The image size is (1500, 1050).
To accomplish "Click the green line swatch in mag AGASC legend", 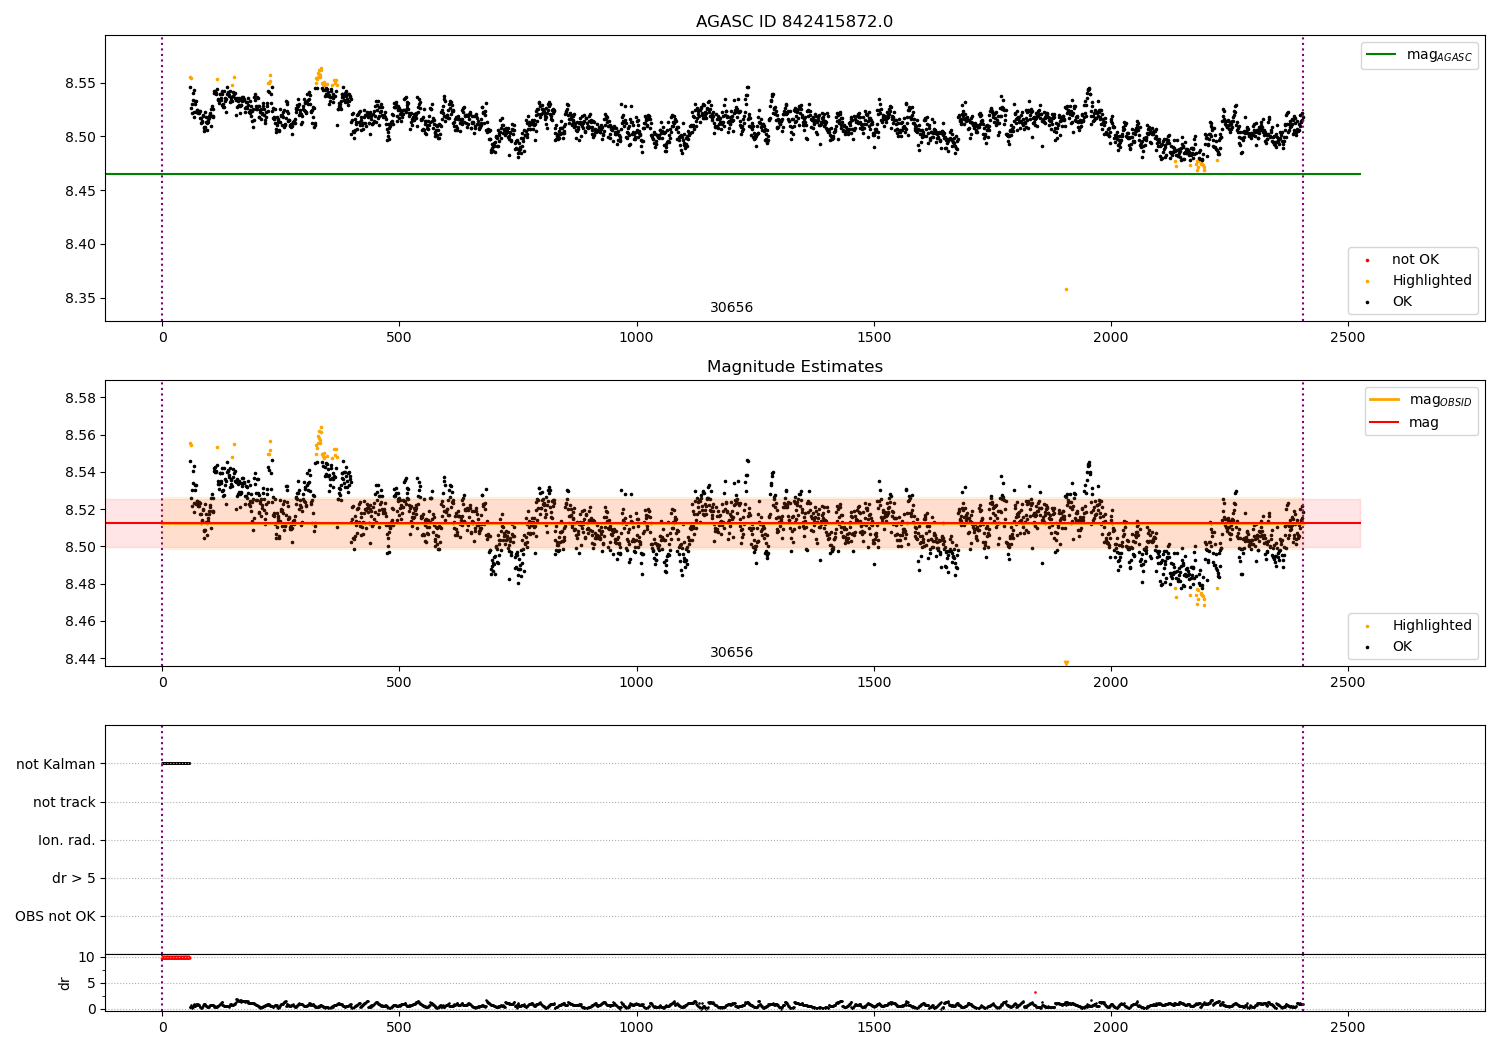I will click(1381, 55).
